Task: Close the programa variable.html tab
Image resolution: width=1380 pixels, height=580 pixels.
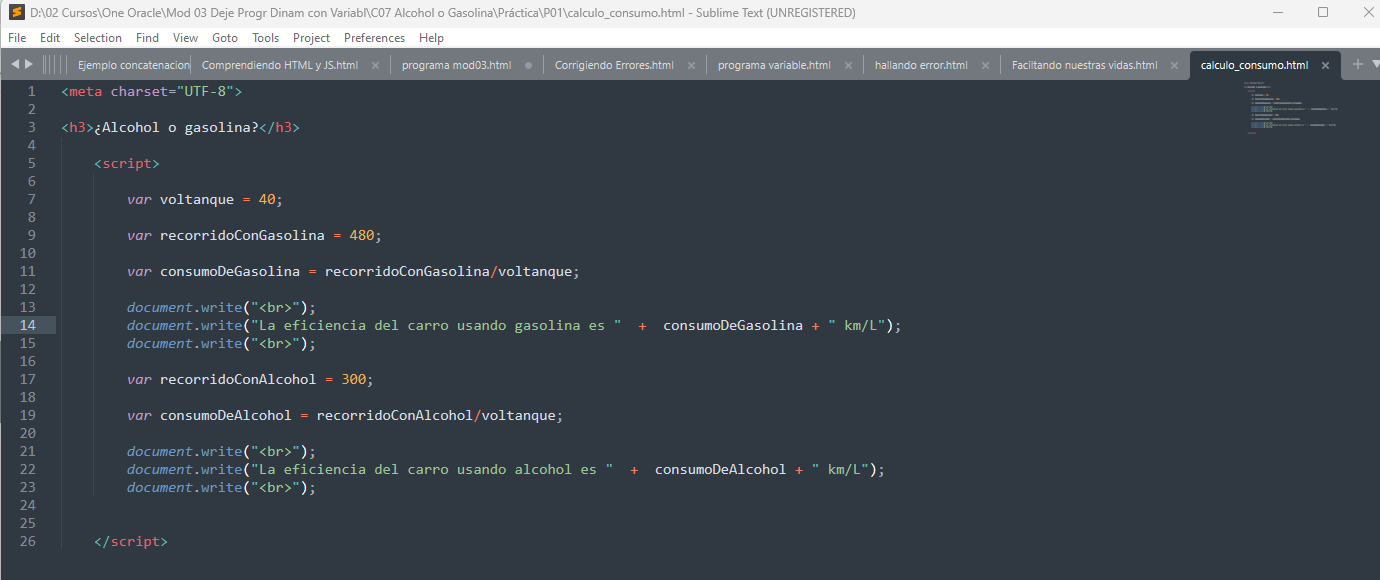Action: [x=848, y=65]
